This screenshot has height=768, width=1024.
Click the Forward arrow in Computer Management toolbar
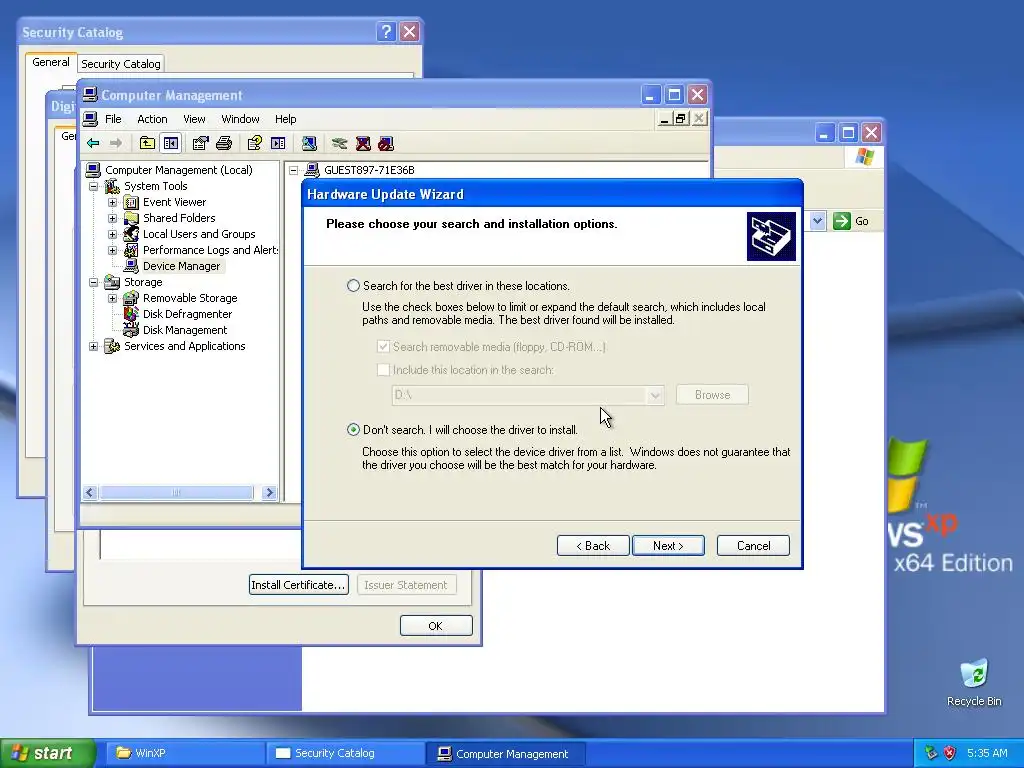coord(116,143)
